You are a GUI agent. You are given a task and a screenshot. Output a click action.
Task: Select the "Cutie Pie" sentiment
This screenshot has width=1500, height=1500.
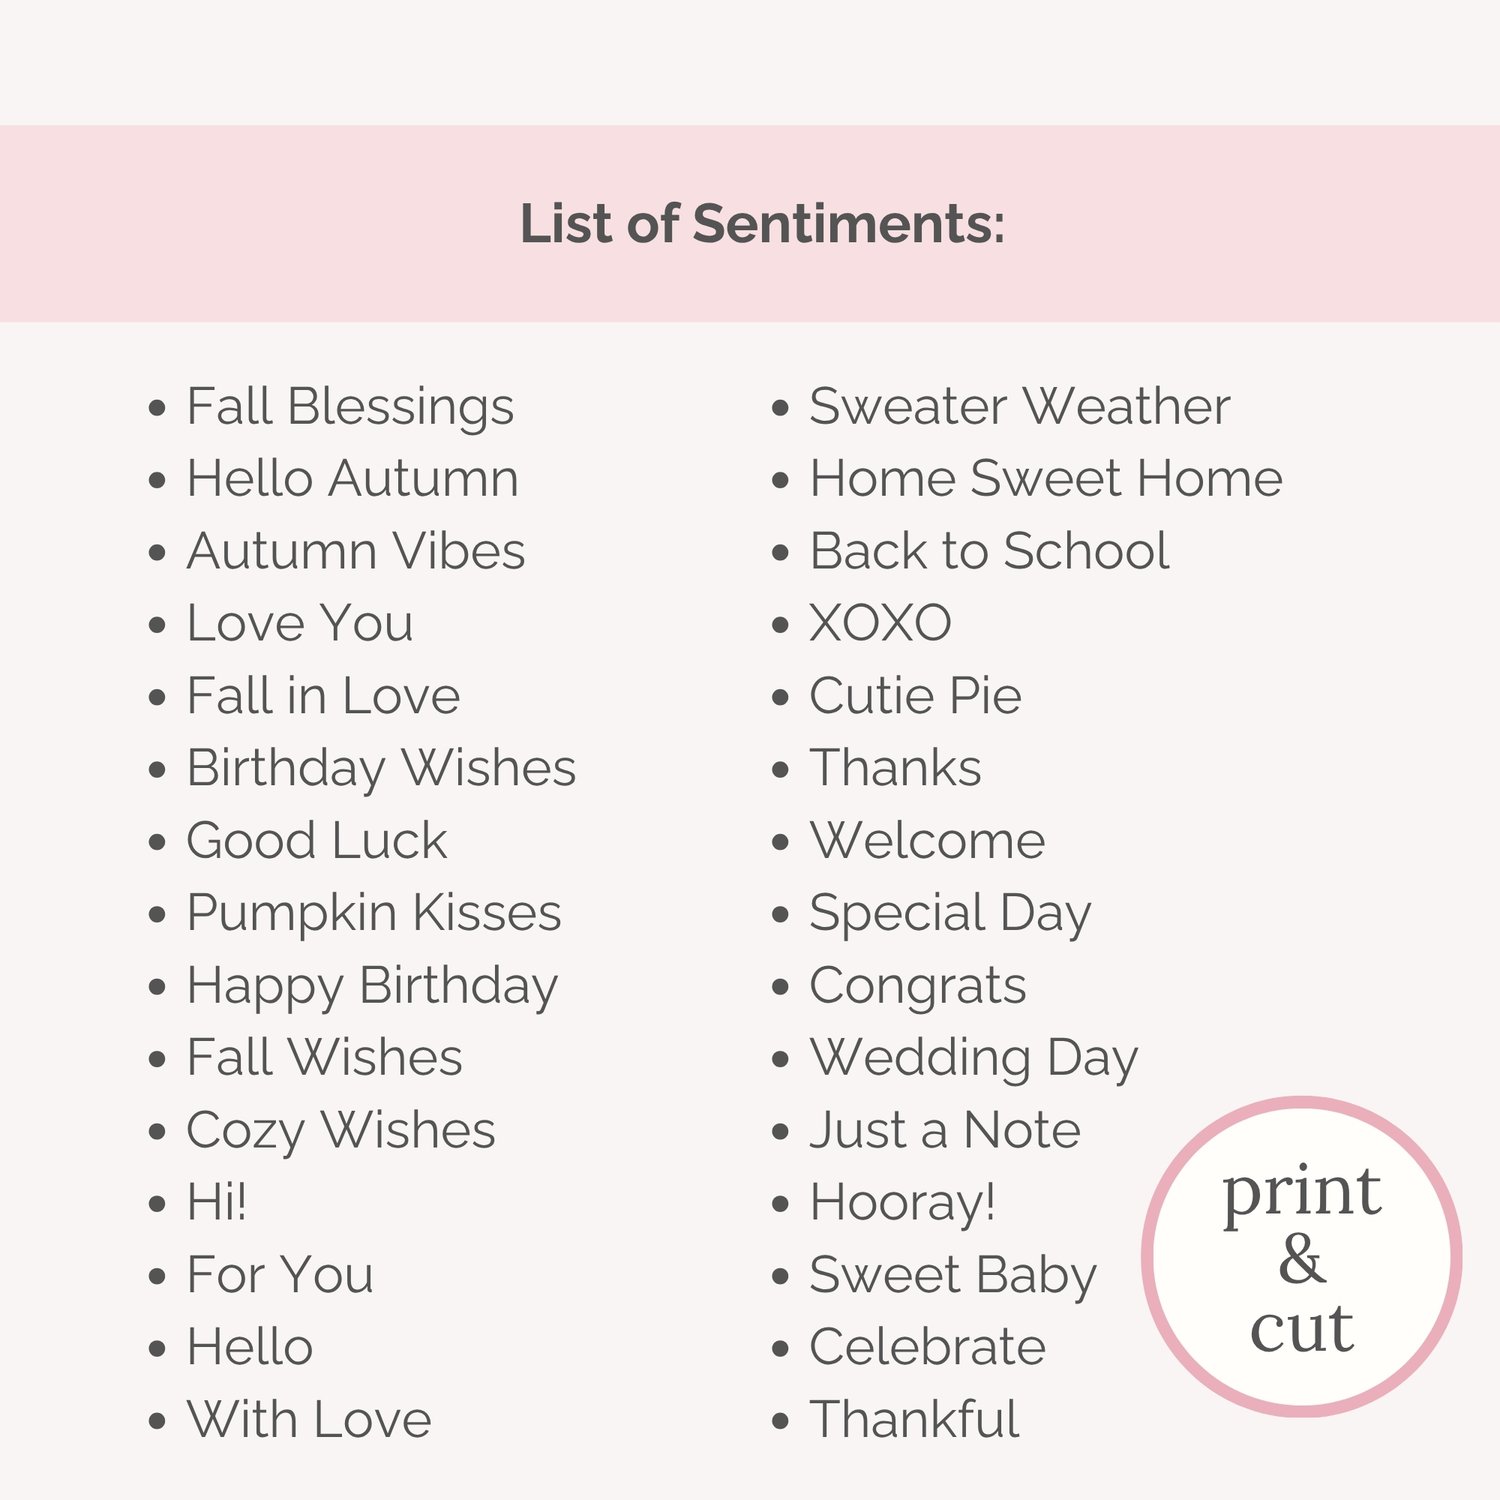[x=915, y=696]
